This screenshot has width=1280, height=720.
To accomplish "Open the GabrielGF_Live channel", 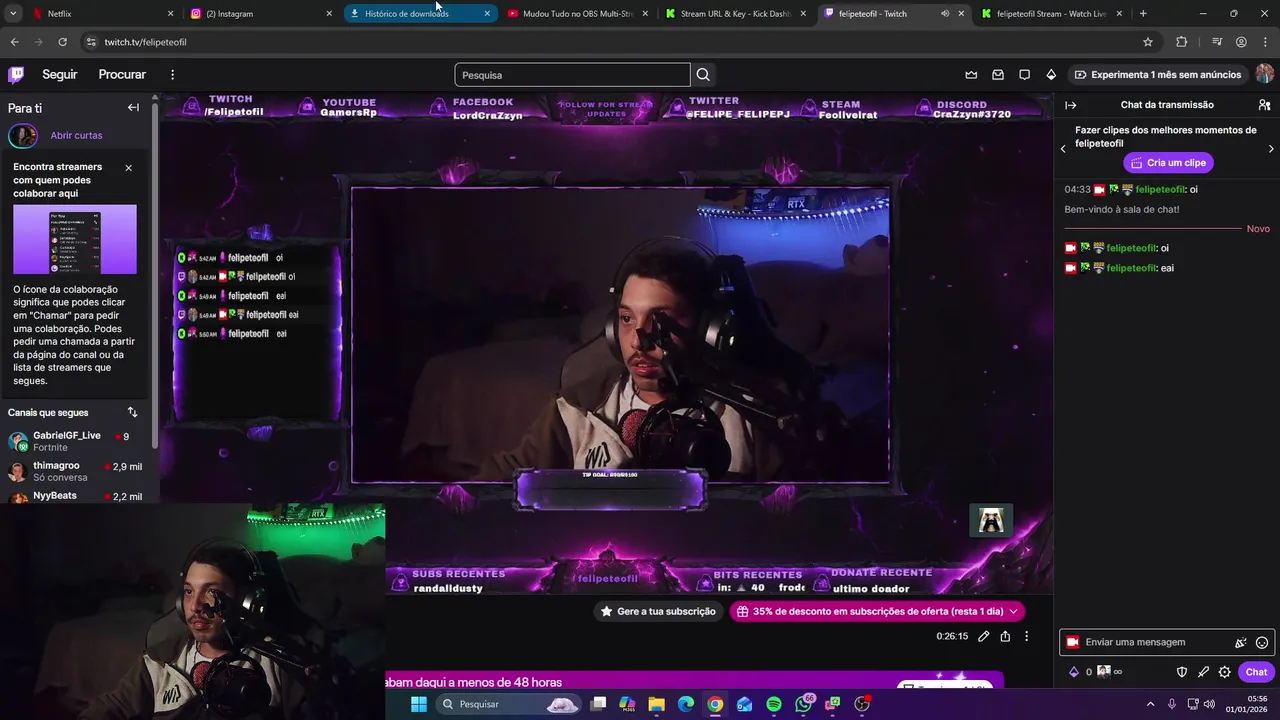I will click(75, 441).
